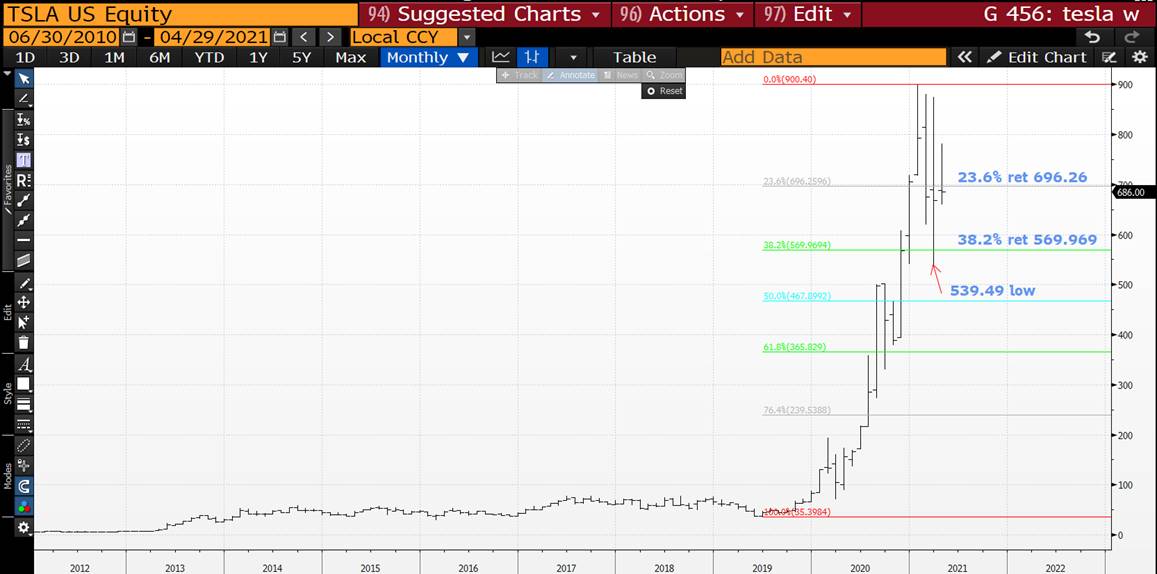Switch to line chart type

pyautogui.click(x=501, y=57)
